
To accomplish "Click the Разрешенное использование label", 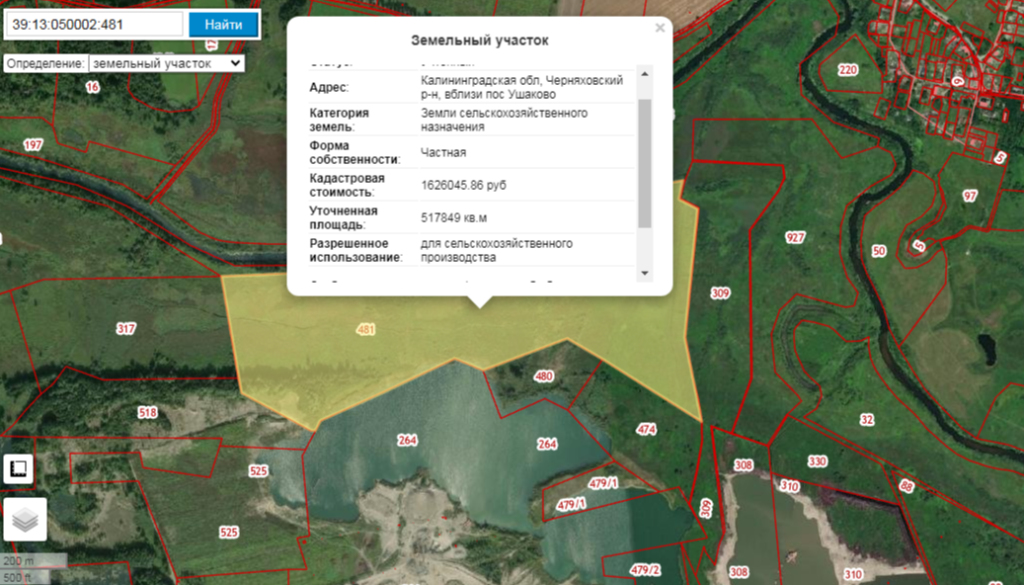I will click(x=357, y=251).
